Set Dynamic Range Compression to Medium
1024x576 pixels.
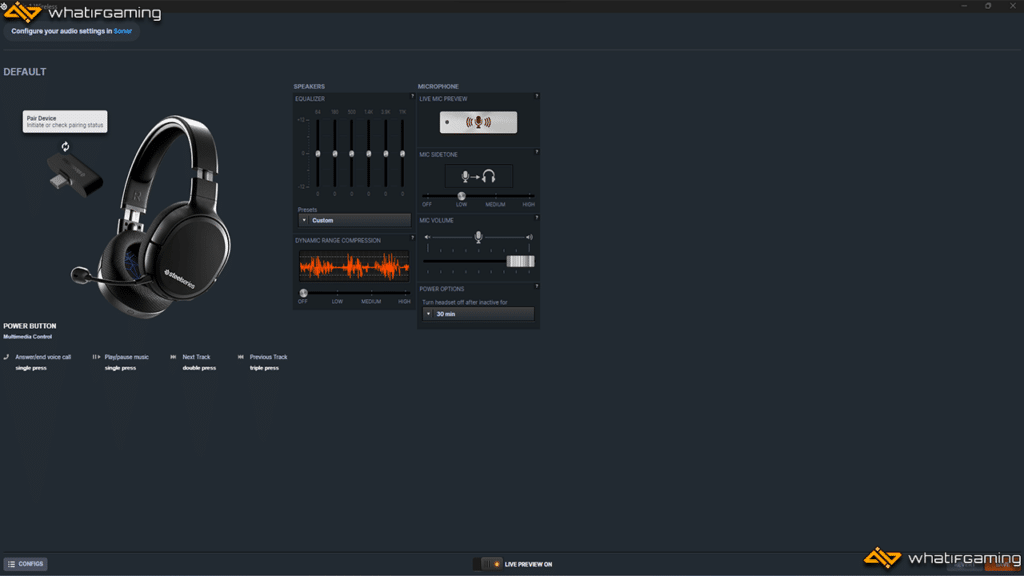(371, 293)
